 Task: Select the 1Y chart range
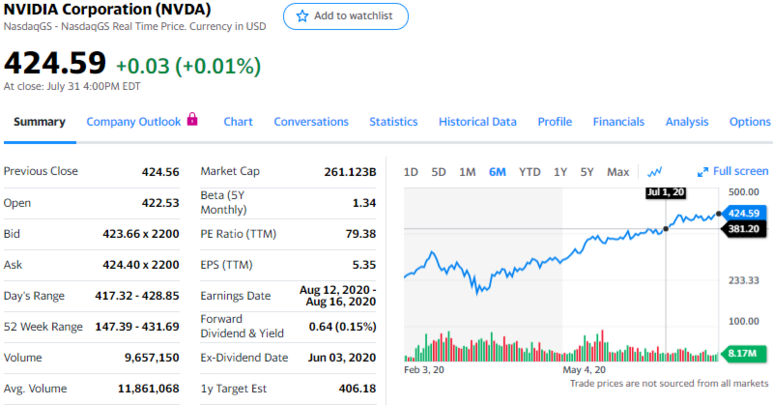[560, 172]
